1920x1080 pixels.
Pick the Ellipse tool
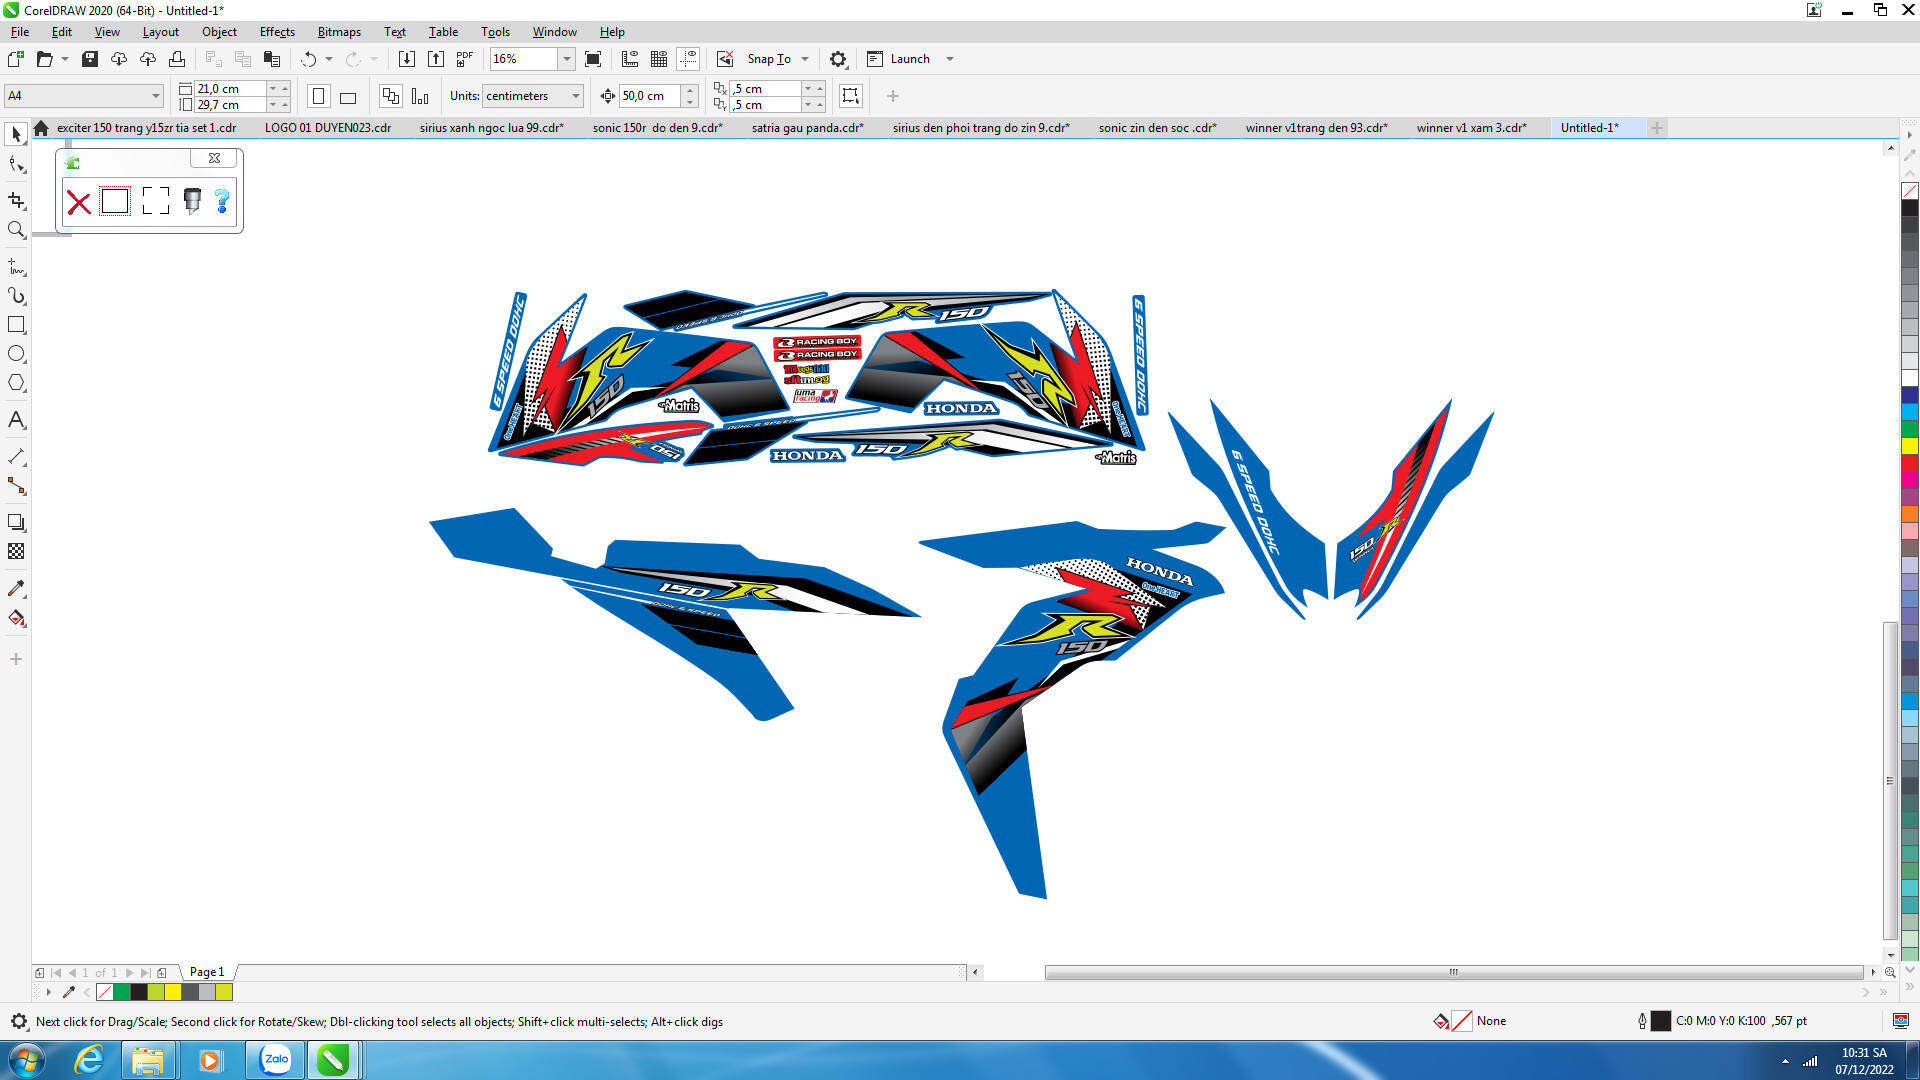[x=16, y=354]
